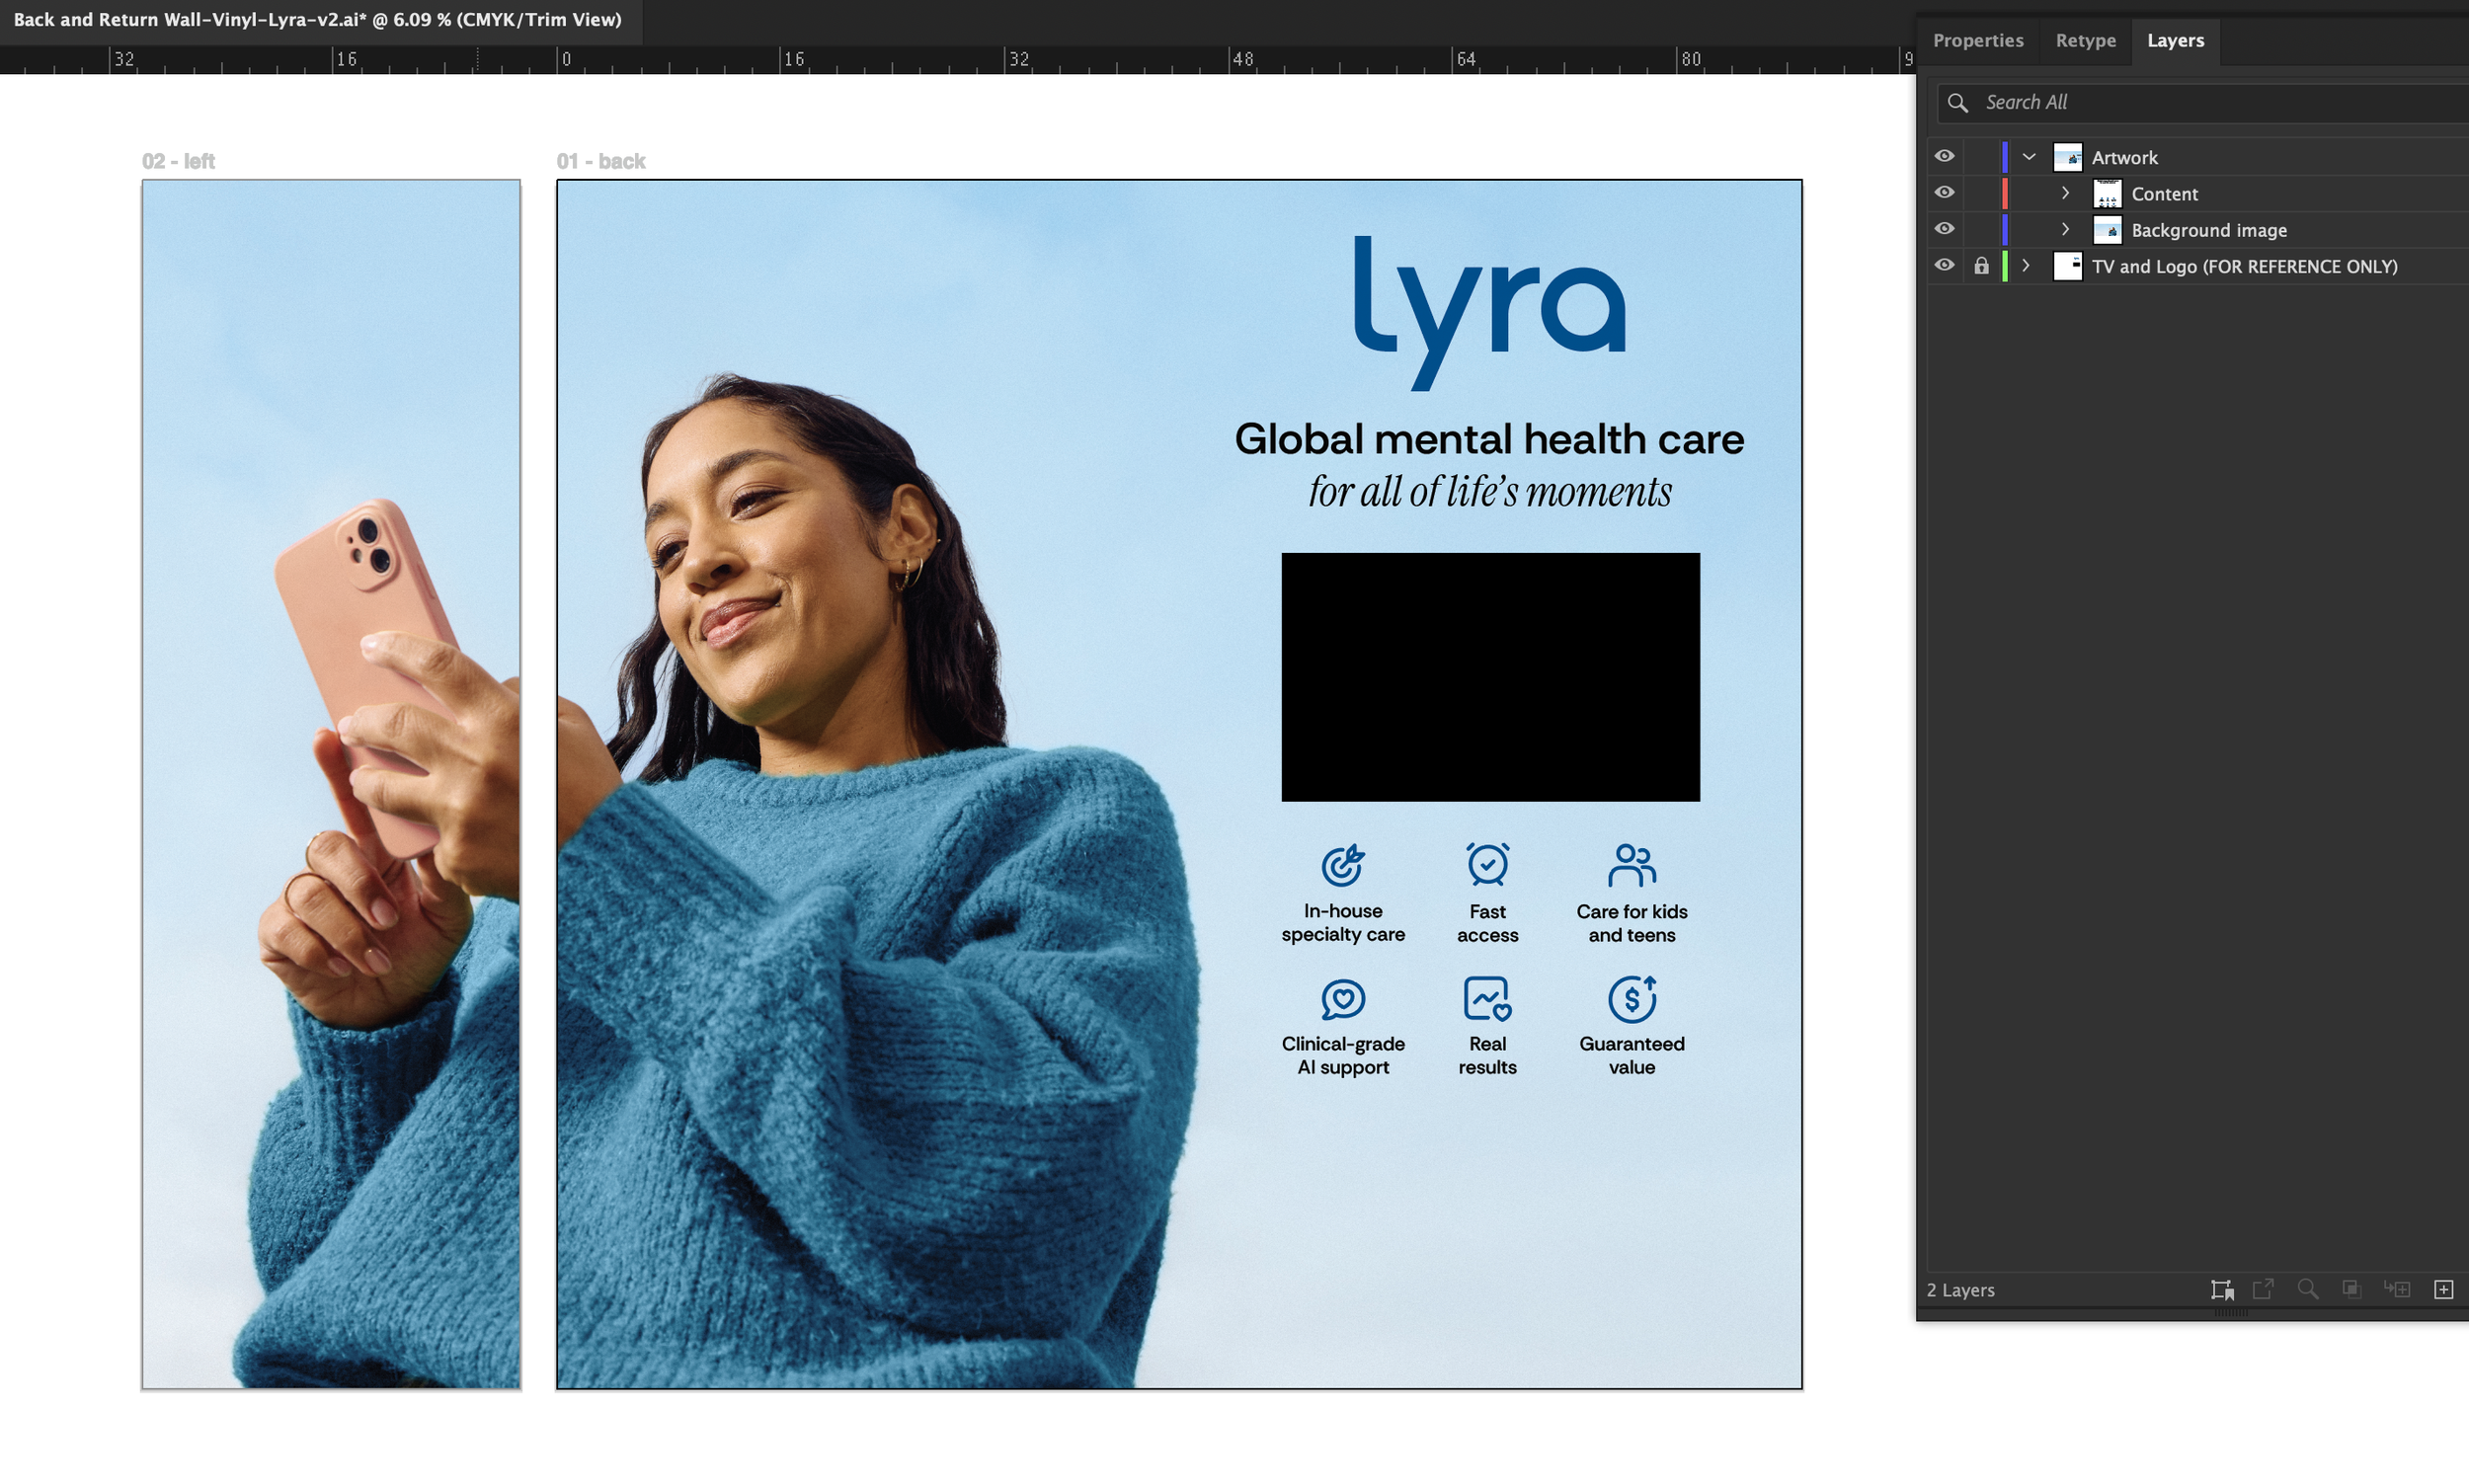
Task: Click the arrow-out export icon in Layers panel
Action: click(x=2263, y=1289)
